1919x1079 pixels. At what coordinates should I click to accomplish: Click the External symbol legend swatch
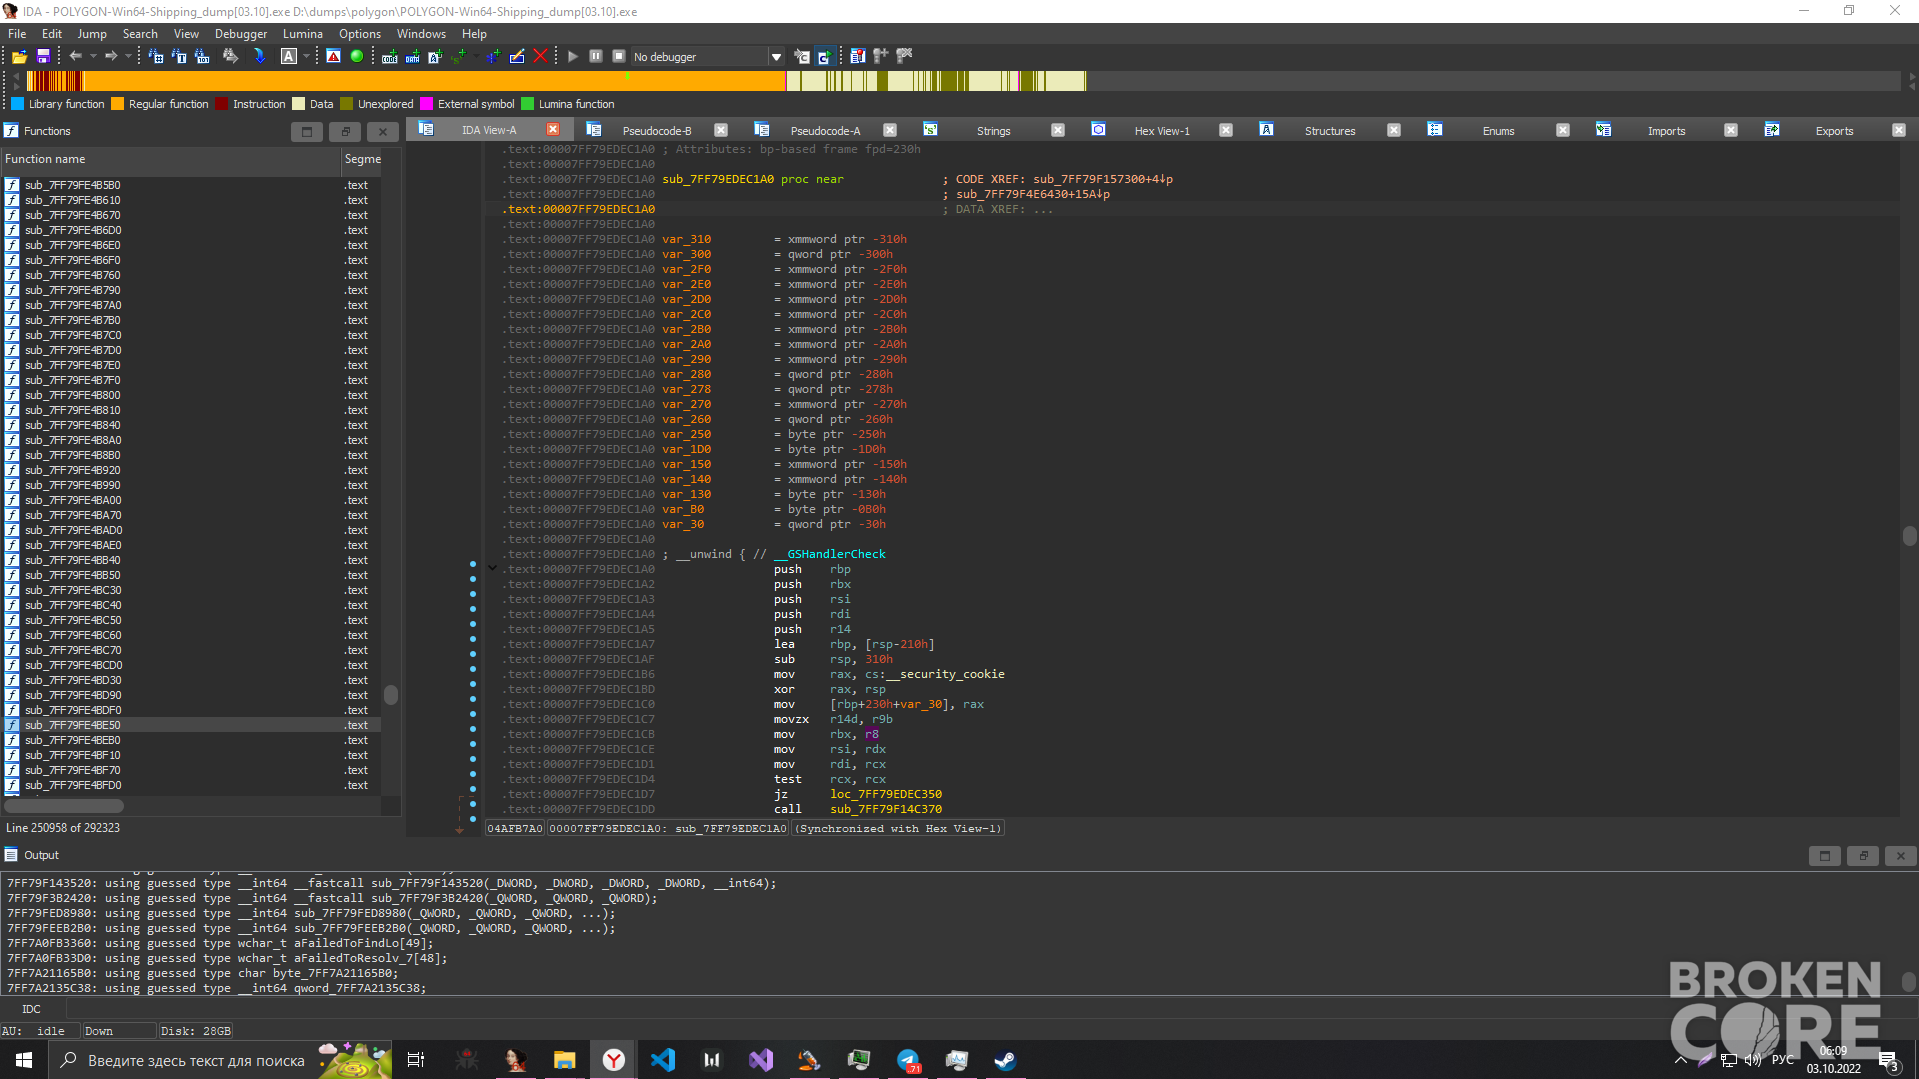427,104
